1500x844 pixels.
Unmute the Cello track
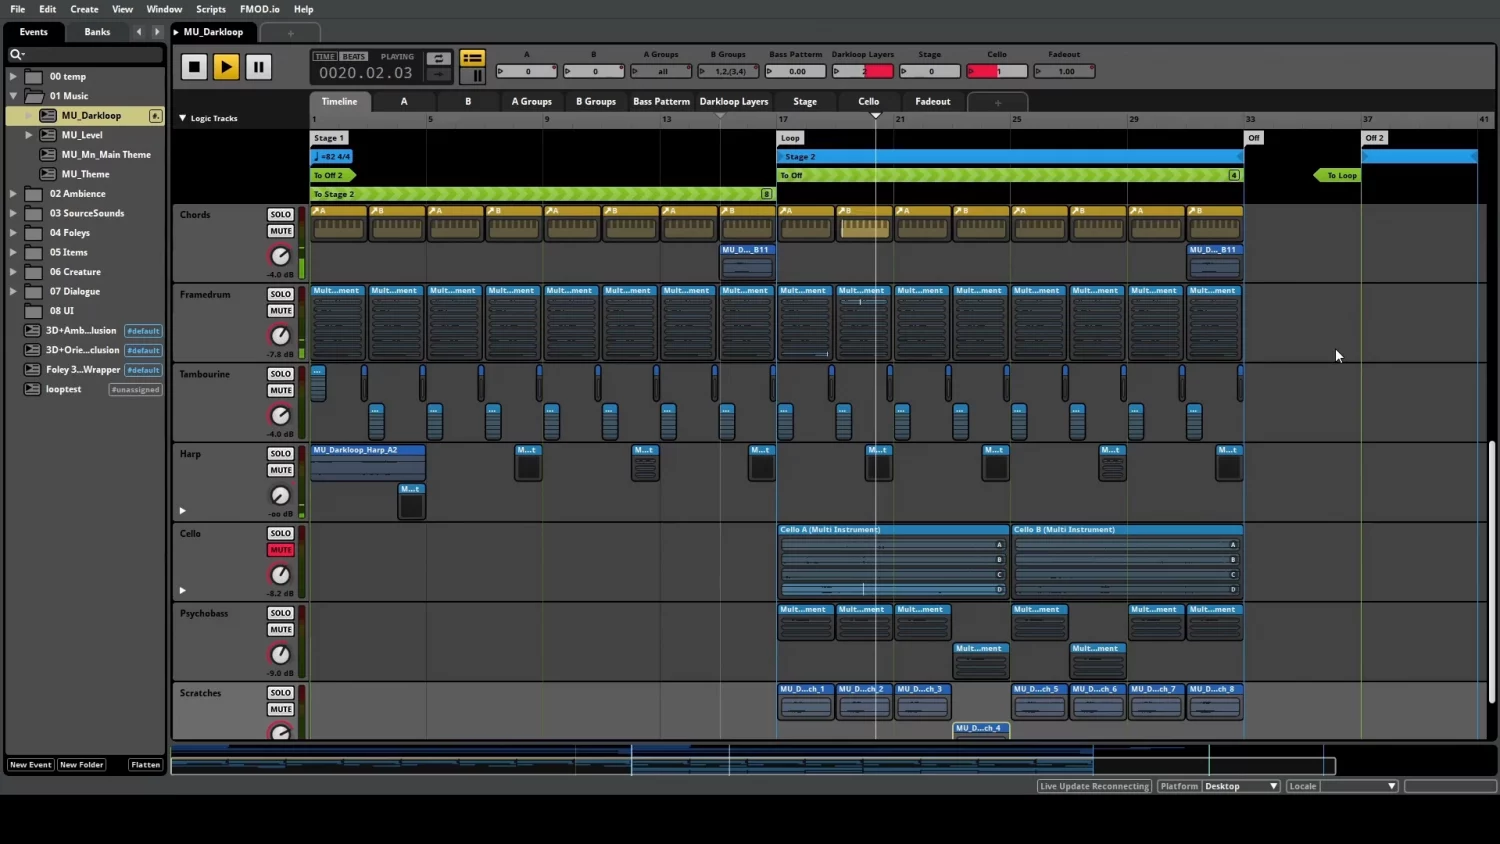pyautogui.click(x=280, y=550)
